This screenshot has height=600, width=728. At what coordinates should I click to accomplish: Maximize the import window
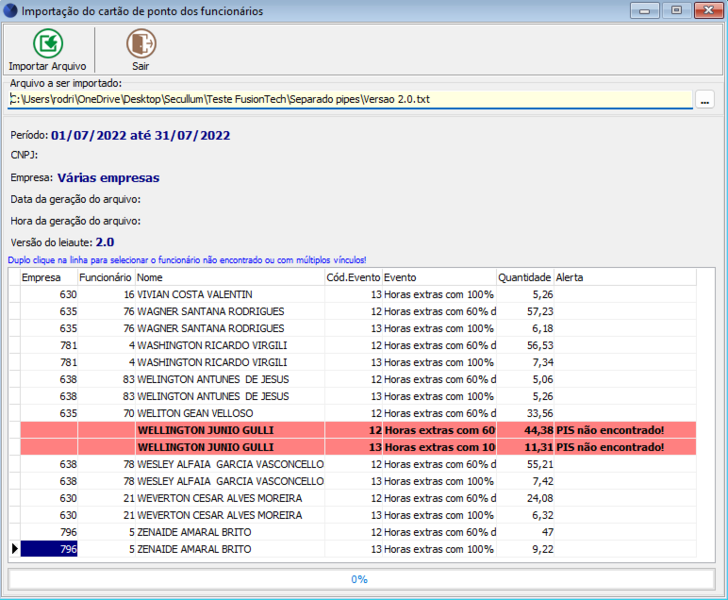(676, 10)
